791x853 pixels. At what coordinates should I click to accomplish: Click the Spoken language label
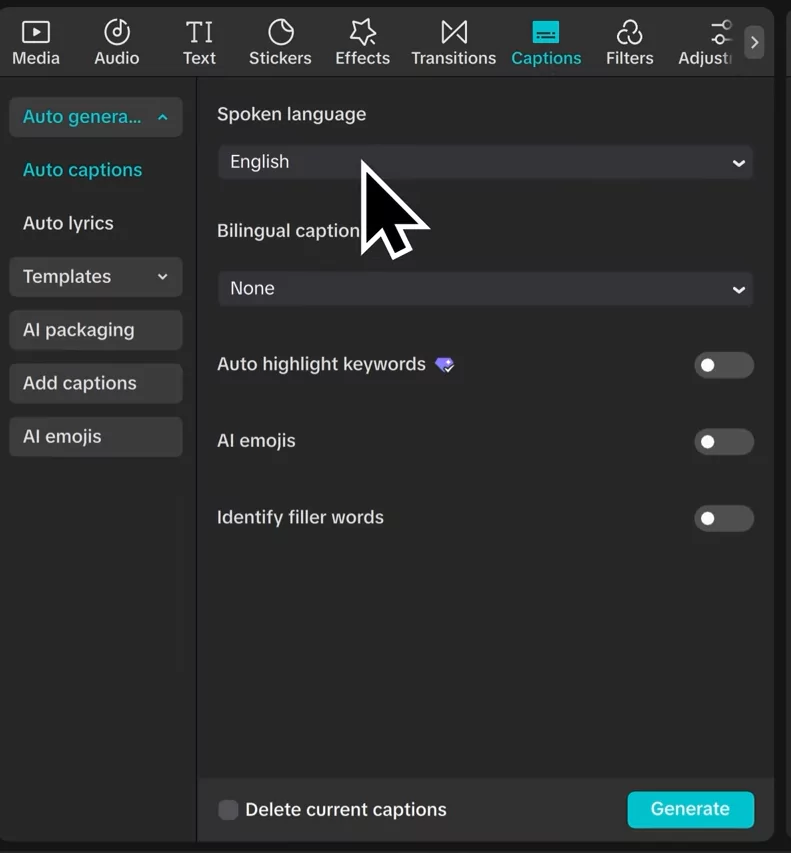292,114
